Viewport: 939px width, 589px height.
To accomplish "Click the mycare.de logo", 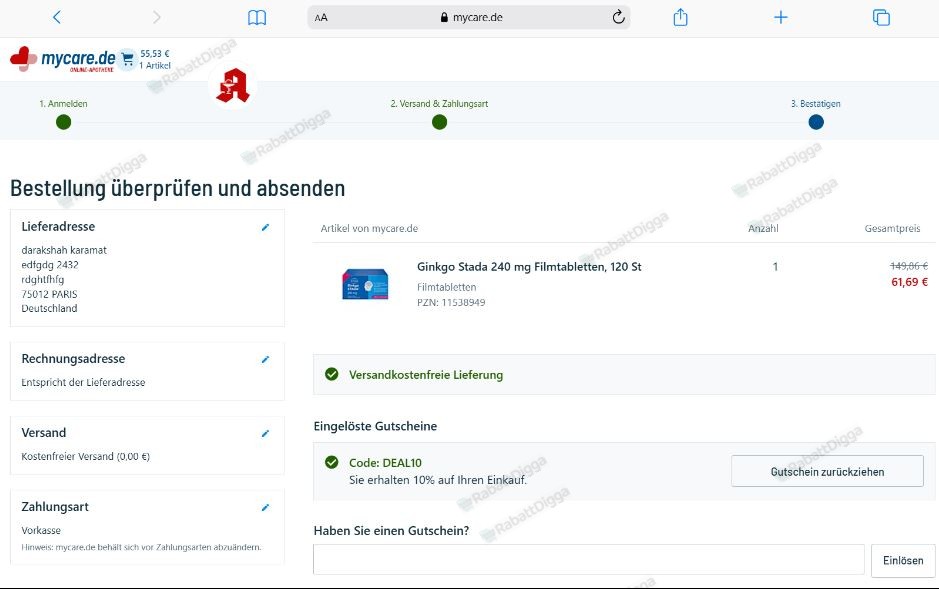I will pos(63,59).
